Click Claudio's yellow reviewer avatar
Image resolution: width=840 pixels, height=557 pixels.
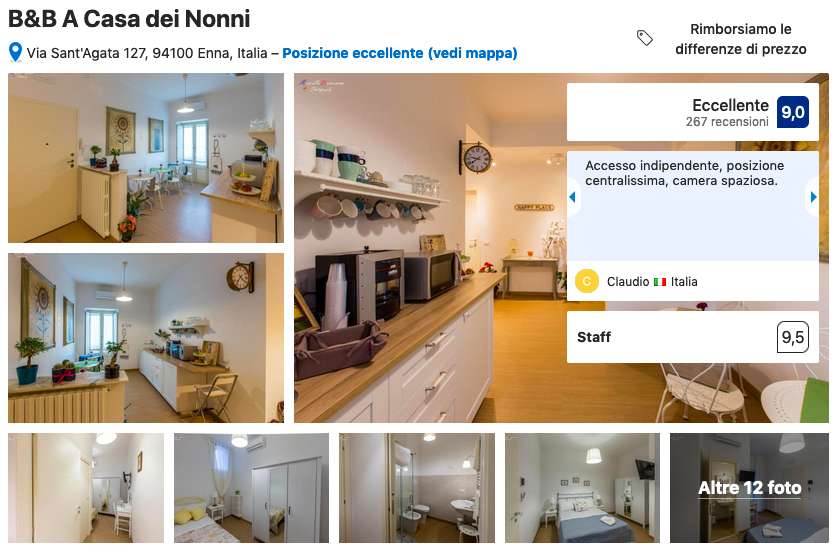click(x=587, y=281)
